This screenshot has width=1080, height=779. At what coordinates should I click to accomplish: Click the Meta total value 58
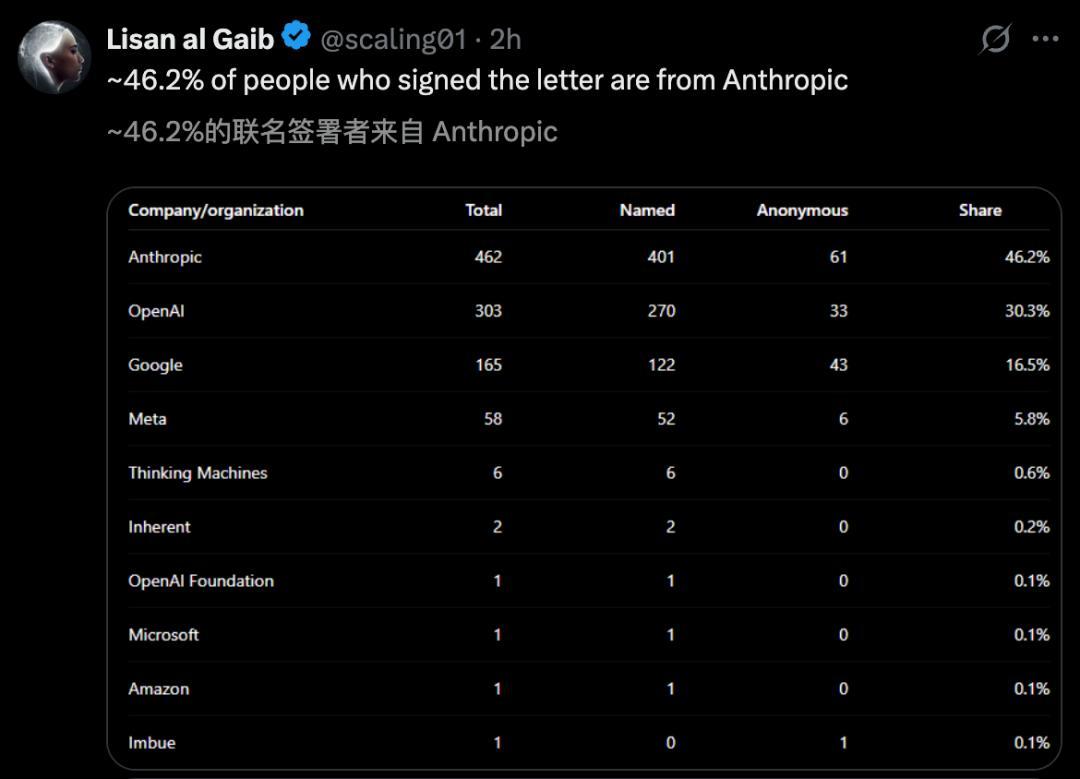pos(492,419)
